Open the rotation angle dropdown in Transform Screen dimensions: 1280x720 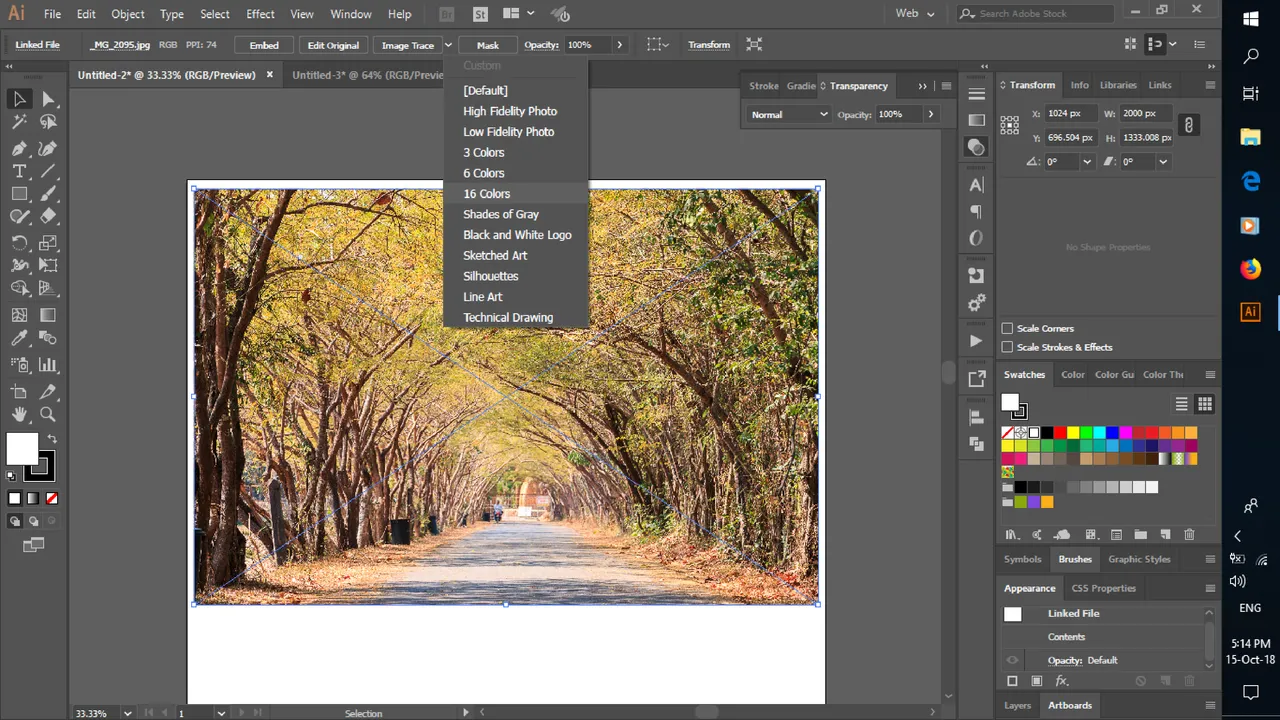coord(1087,162)
